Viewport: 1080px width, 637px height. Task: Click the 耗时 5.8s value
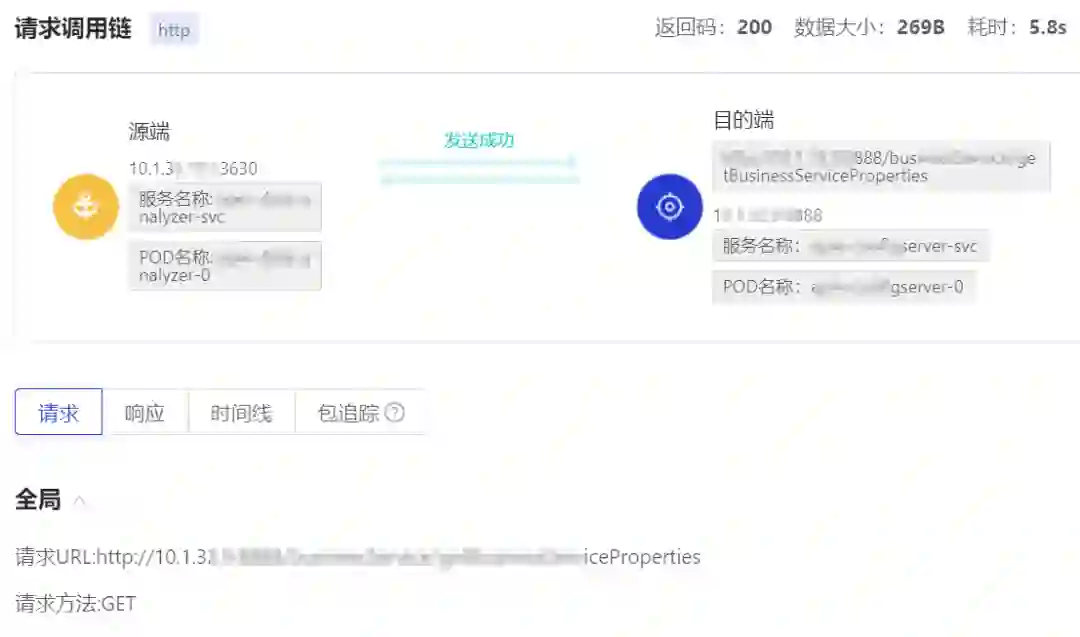(x=1048, y=27)
